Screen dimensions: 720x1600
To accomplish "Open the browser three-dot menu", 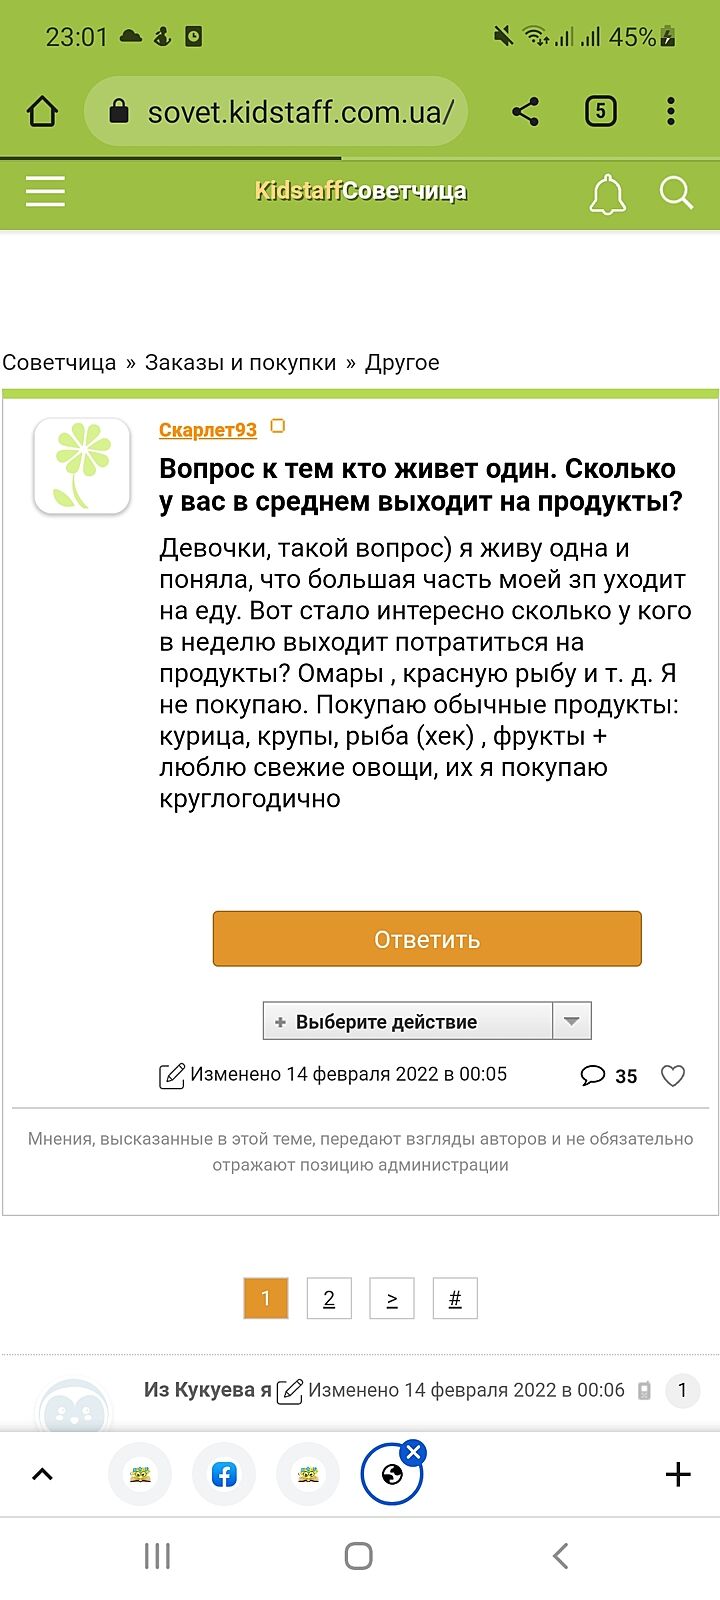I will coord(671,111).
